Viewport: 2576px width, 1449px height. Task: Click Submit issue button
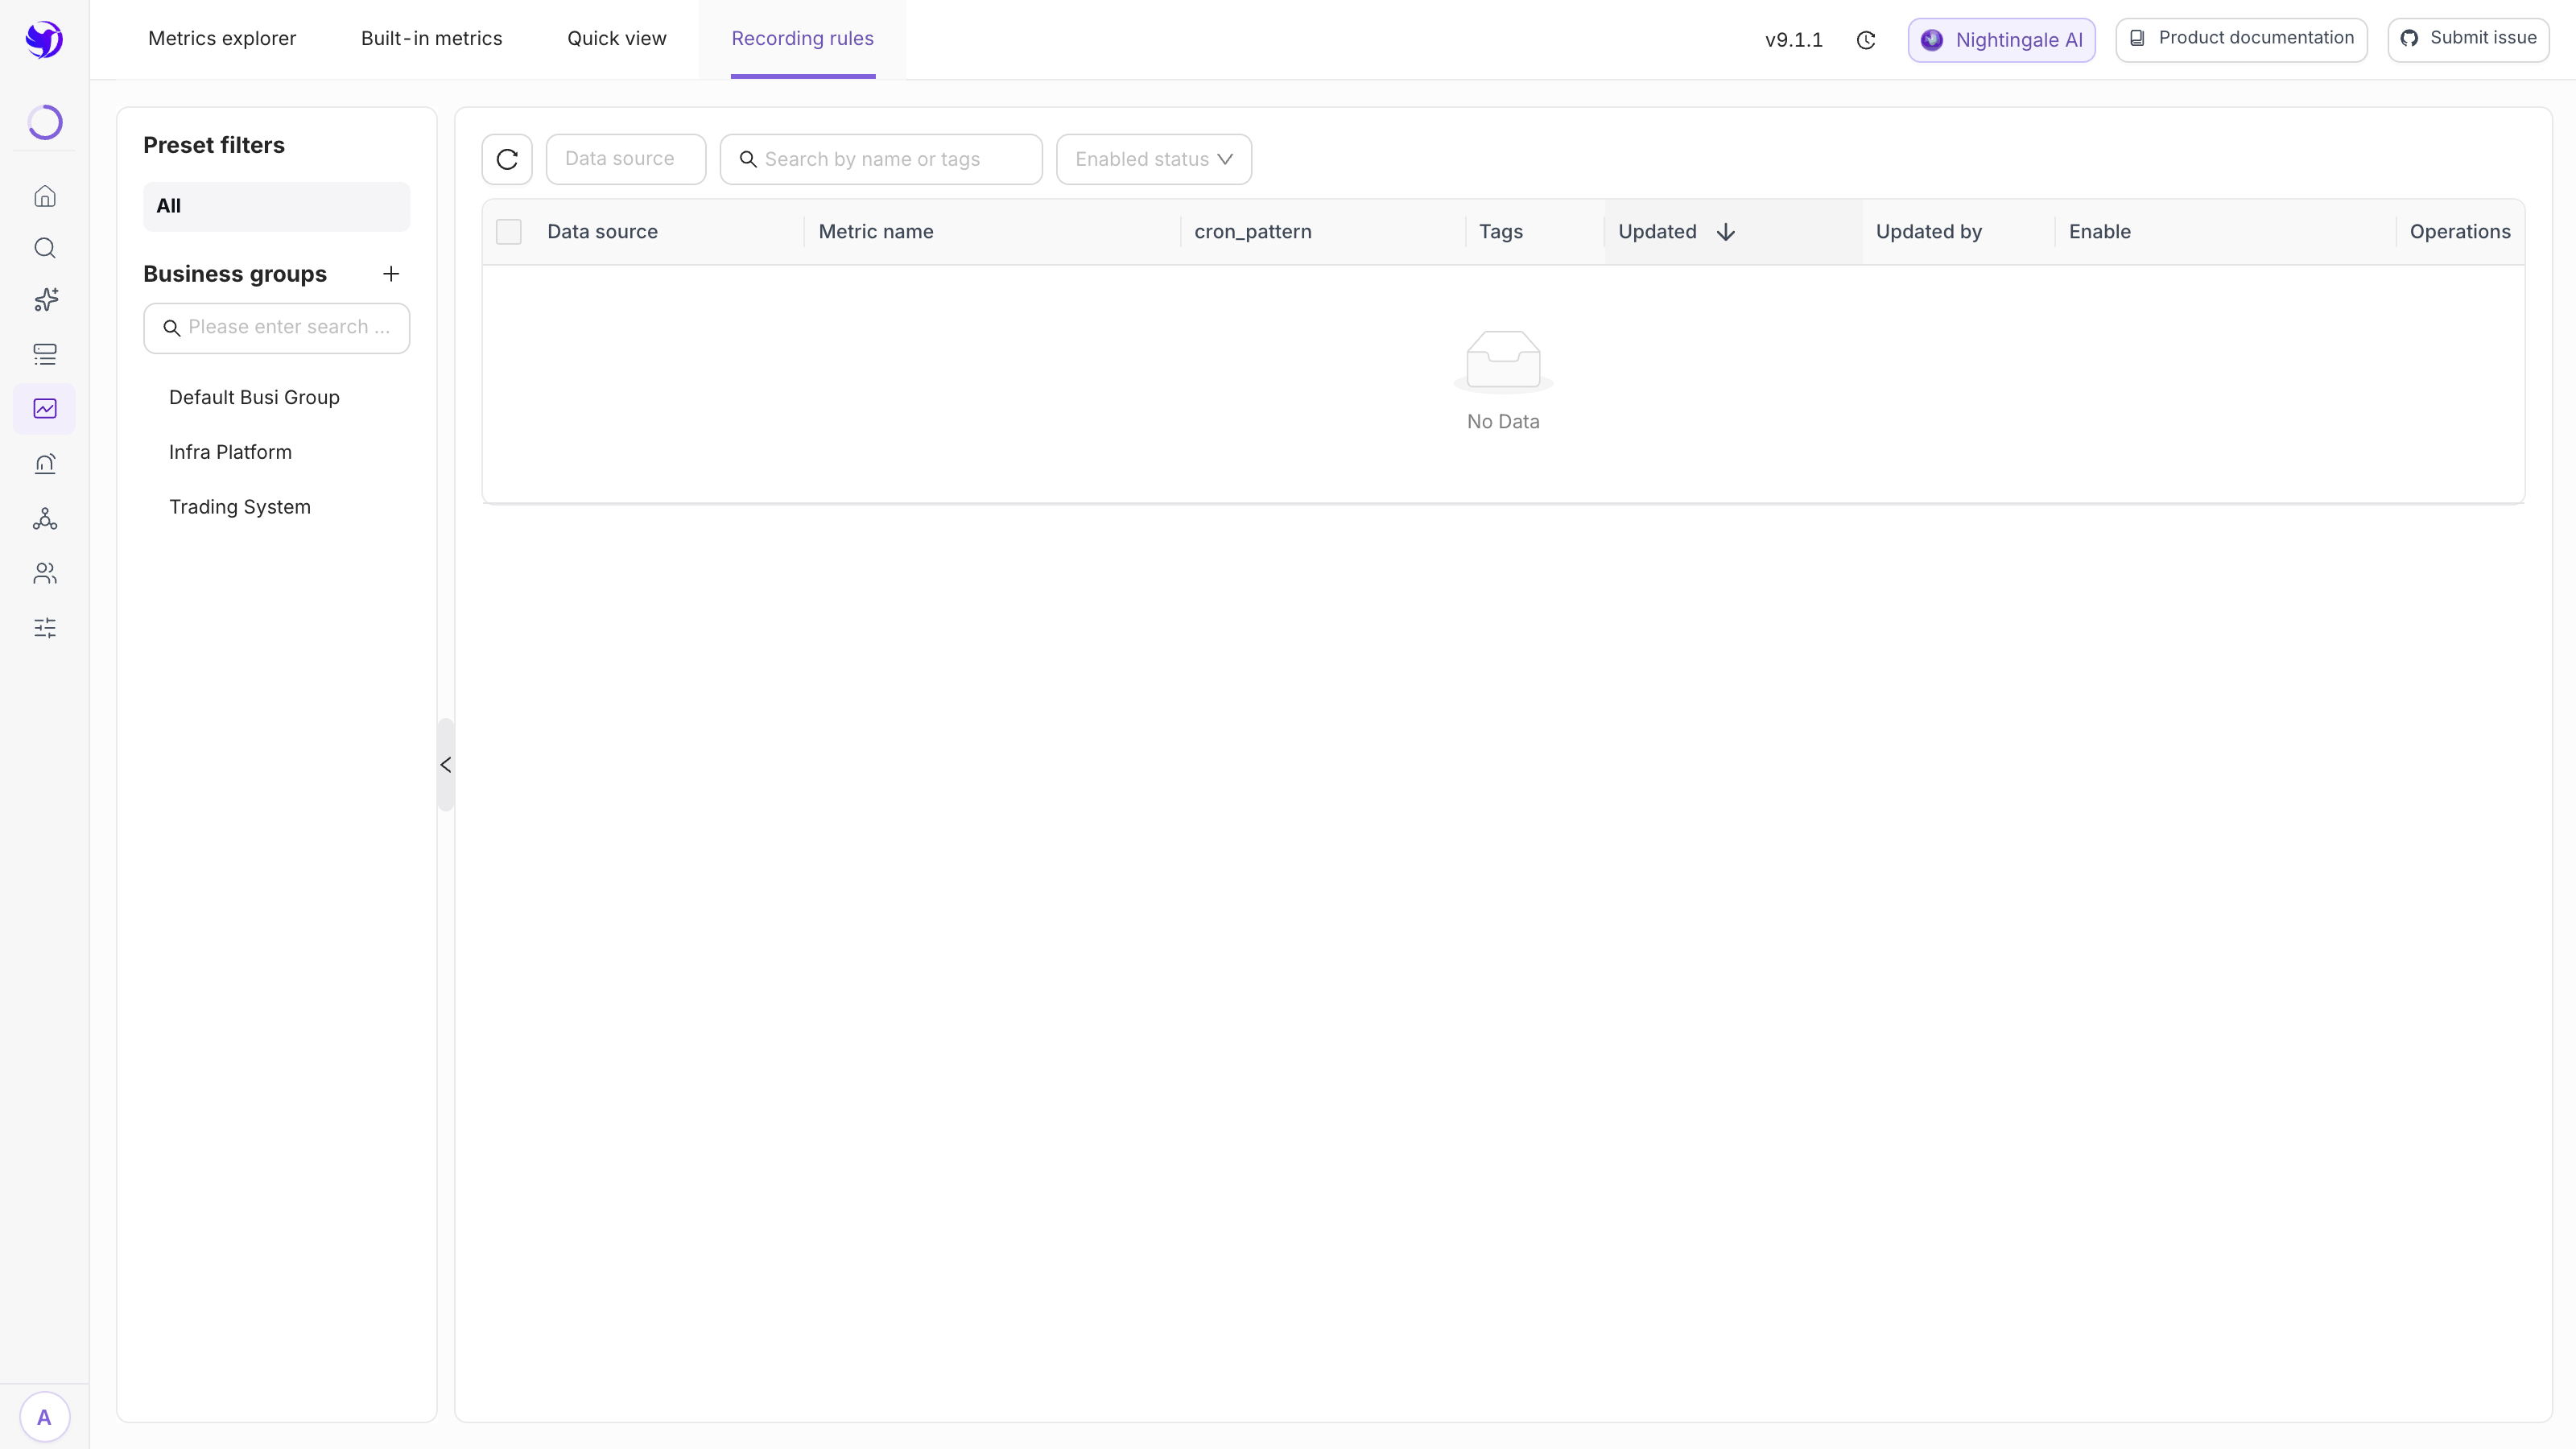point(2469,40)
